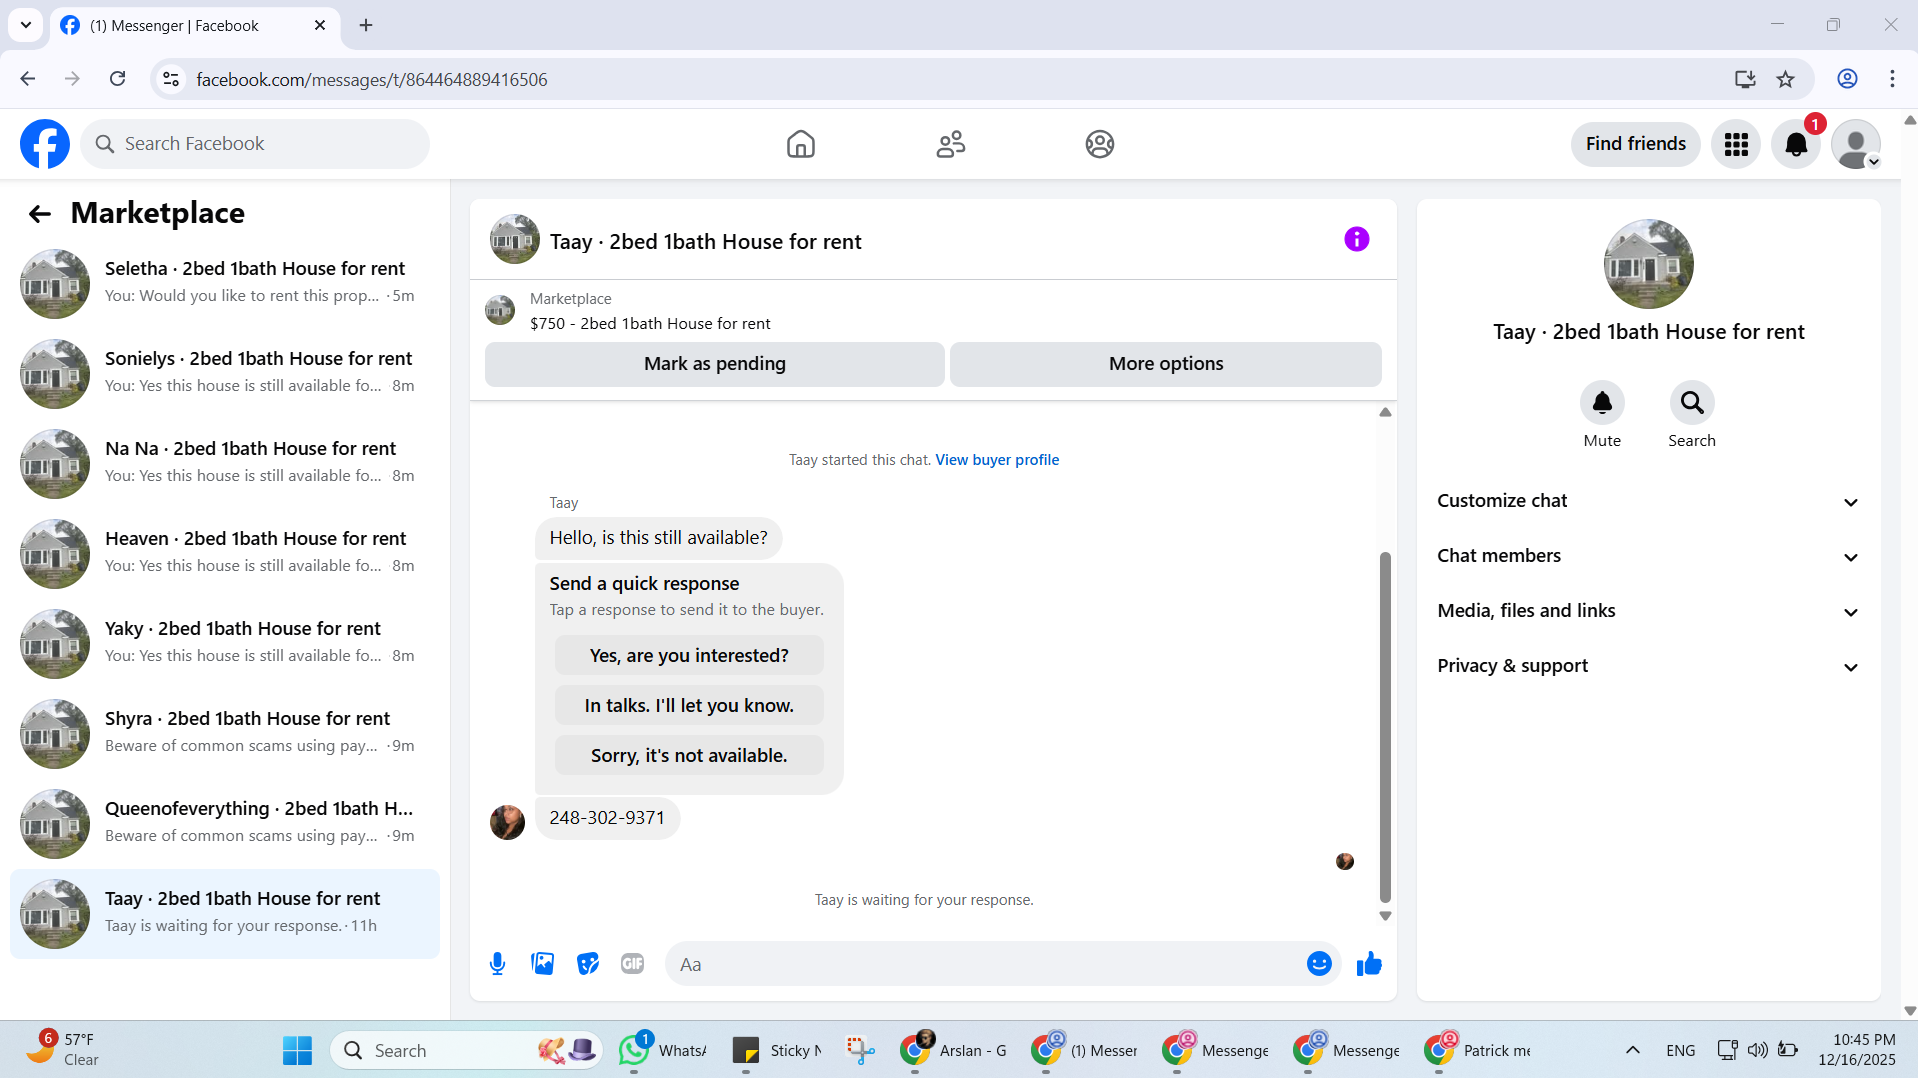The width and height of the screenshot is (1918, 1078).
Task: Open the account profile avatar menu
Action: click(1856, 144)
